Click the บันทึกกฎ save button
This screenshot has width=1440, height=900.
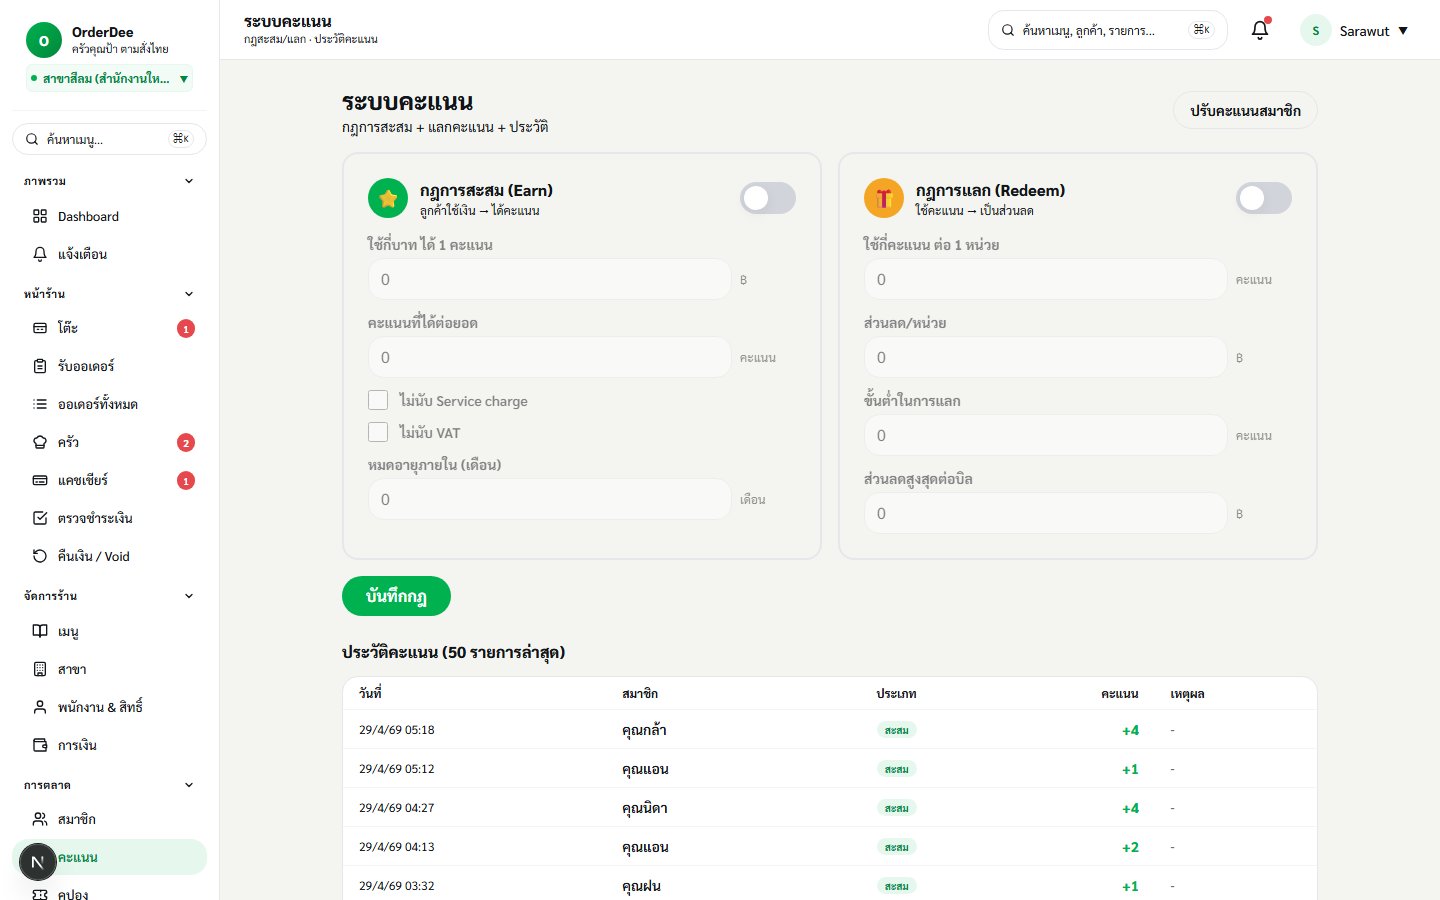tap(396, 596)
